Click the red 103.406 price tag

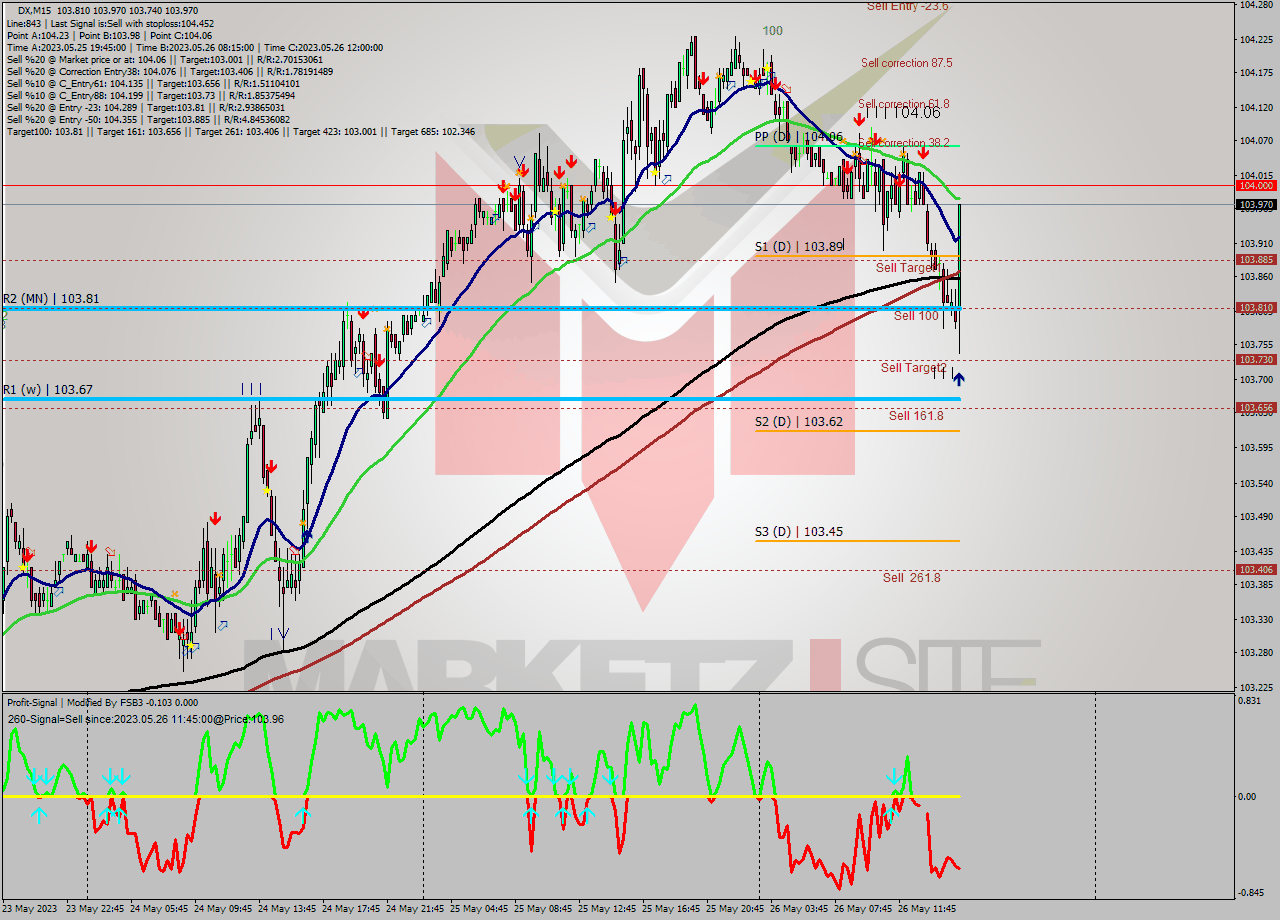pos(1256,570)
